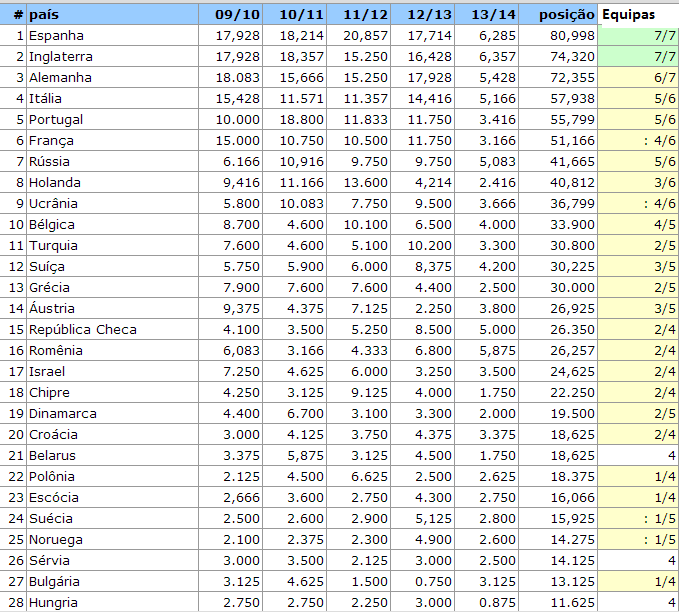
Task: Click Portugal's posição value 55,799
Action: coord(572,120)
